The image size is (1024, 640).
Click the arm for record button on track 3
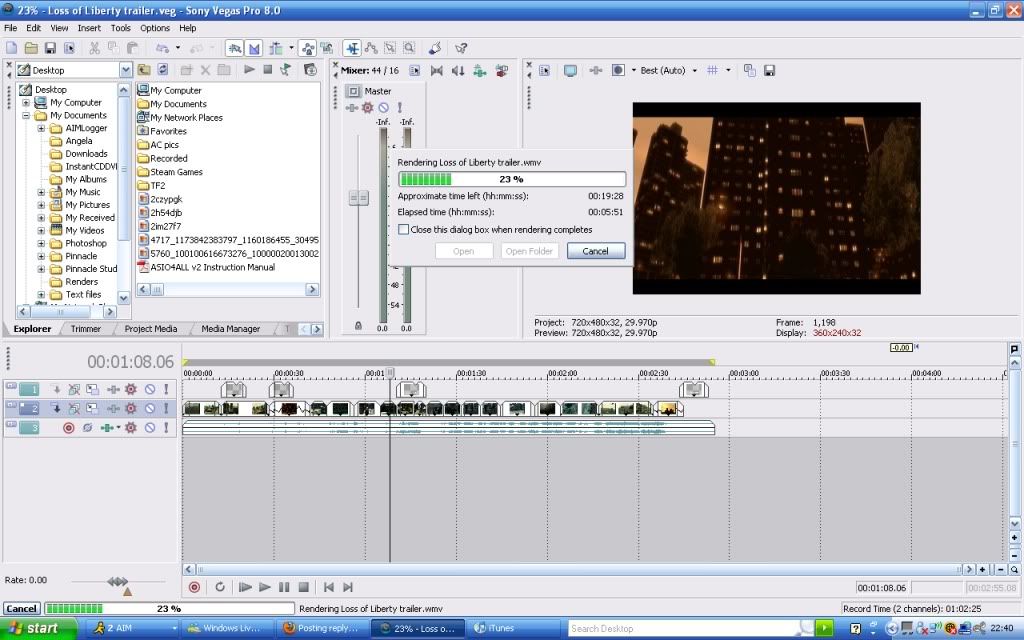pyautogui.click(x=69, y=427)
